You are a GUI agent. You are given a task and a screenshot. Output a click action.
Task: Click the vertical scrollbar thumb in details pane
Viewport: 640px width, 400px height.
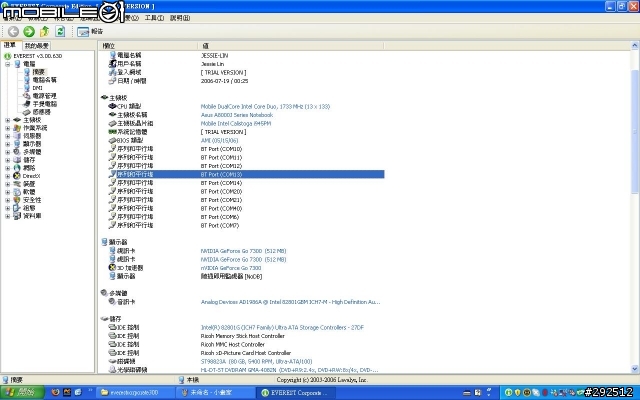click(x=635, y=131)
